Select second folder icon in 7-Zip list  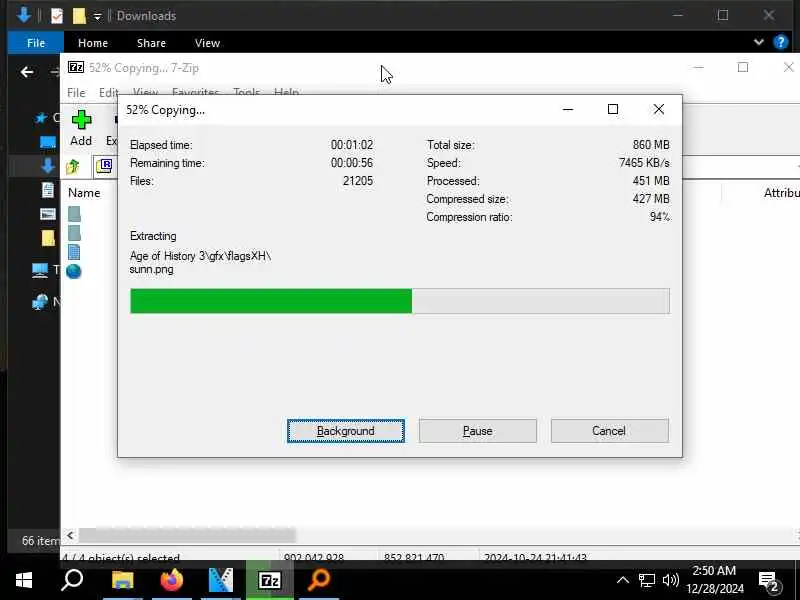pyautogui.click(x=74, y=233)
